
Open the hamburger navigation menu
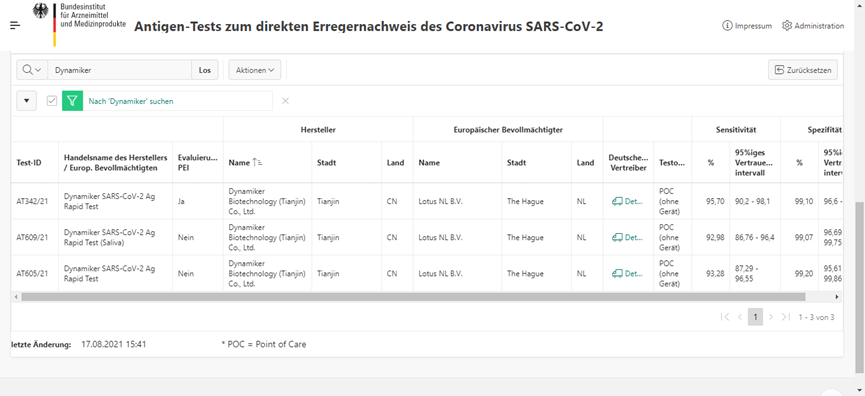point(15,25)
